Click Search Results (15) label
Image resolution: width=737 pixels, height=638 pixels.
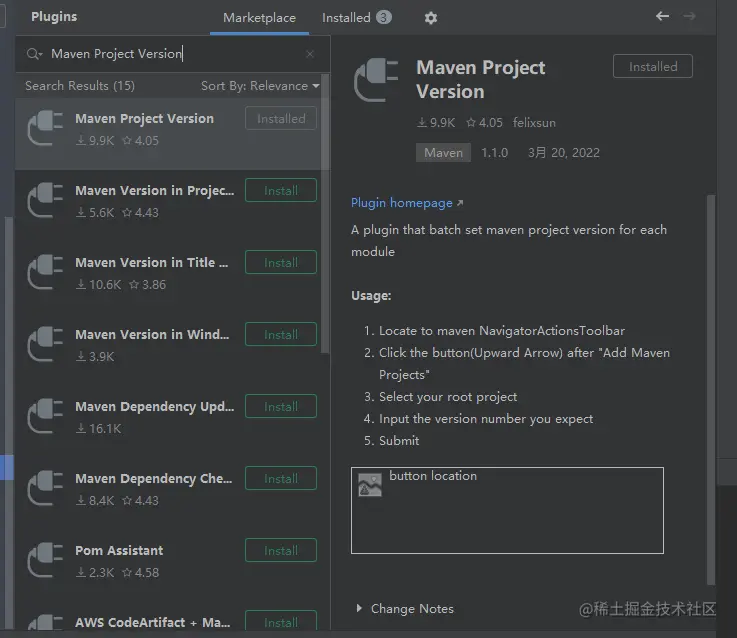[80, 86]
